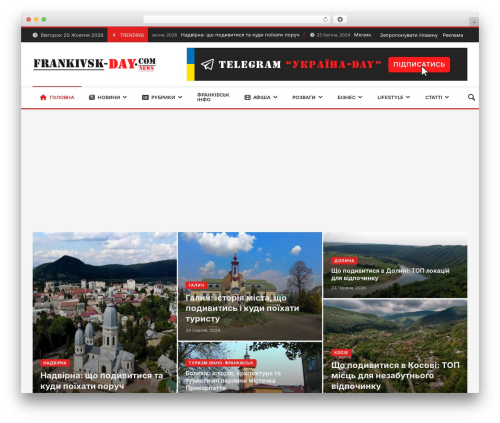Click the browser reload icon

(325, 19)
